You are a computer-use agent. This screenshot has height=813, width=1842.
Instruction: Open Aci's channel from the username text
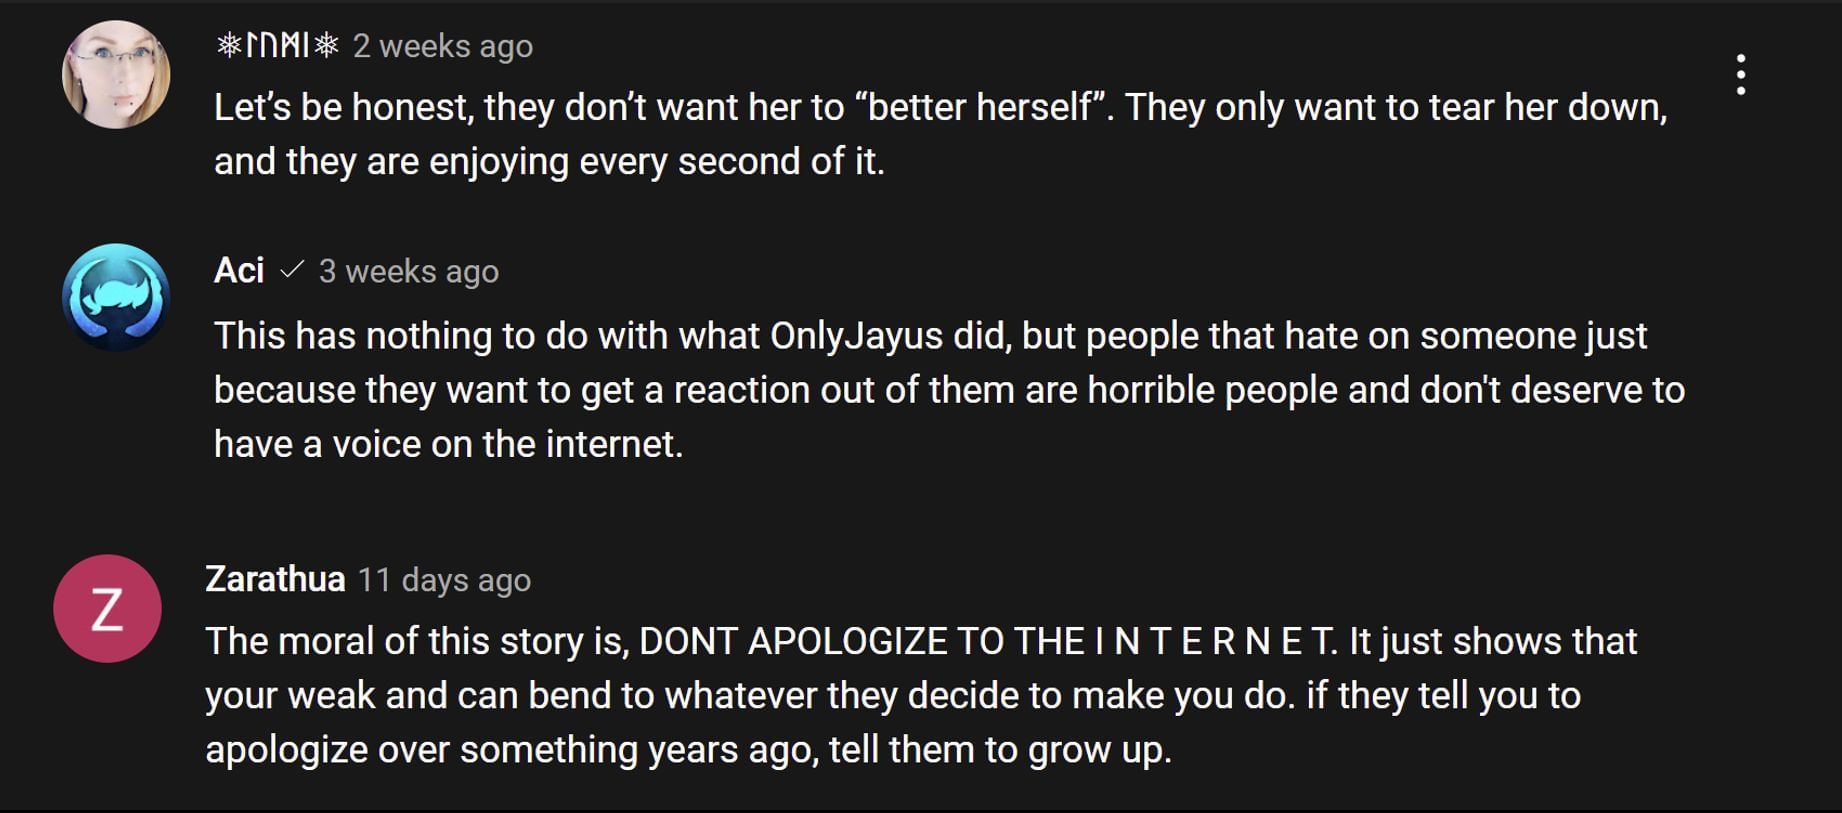(x=240, y=269)
